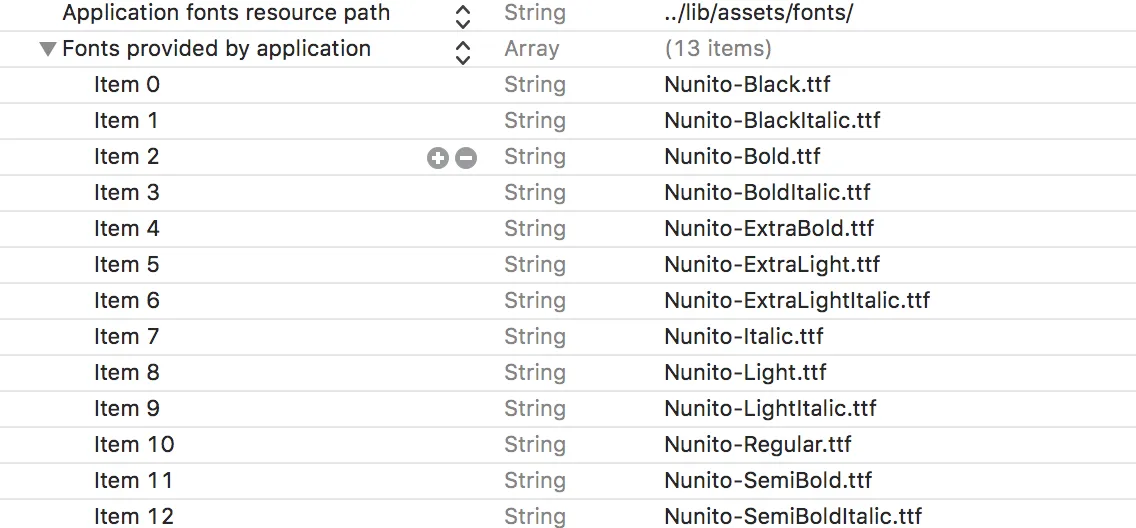The height and width of the screenshot is (528, 1136).
Task: Open key stepper for Application fonts resource path
Action: pyautogui.click(x=462, y=15)
